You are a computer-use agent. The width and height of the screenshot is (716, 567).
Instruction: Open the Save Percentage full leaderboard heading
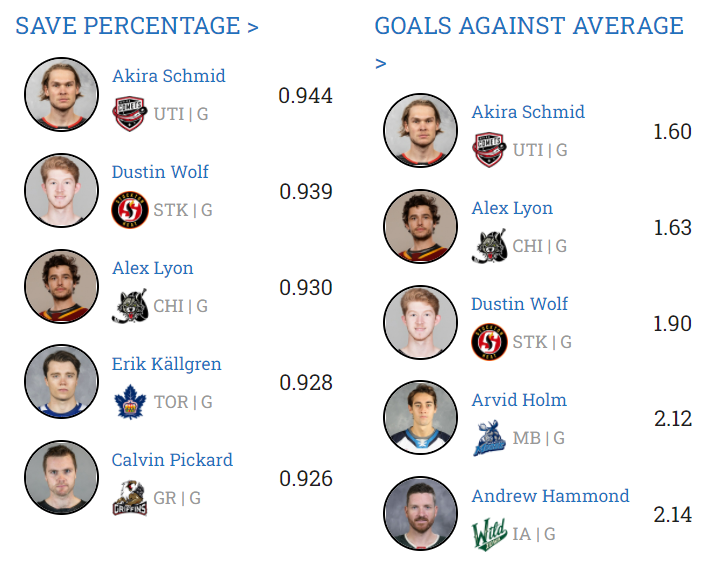tap(137, 26)
